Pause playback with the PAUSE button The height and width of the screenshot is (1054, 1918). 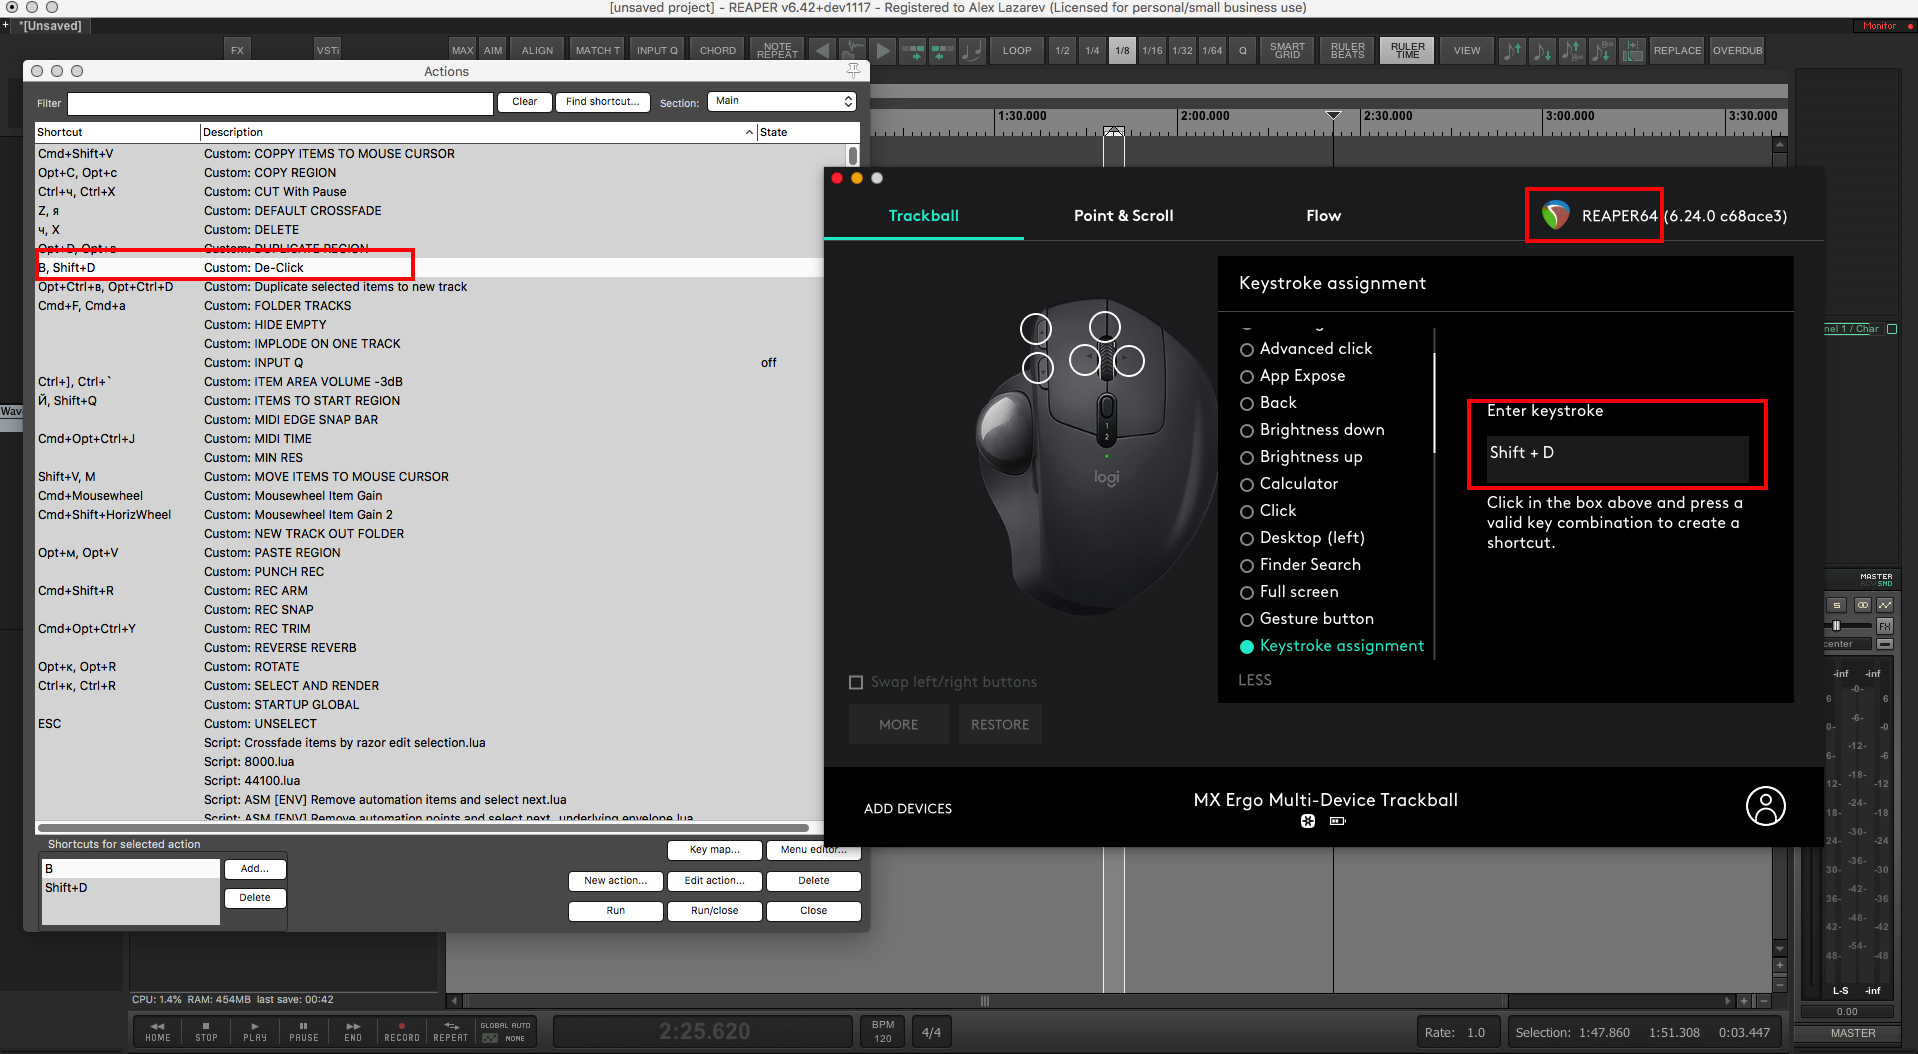tap(304, 1032)
